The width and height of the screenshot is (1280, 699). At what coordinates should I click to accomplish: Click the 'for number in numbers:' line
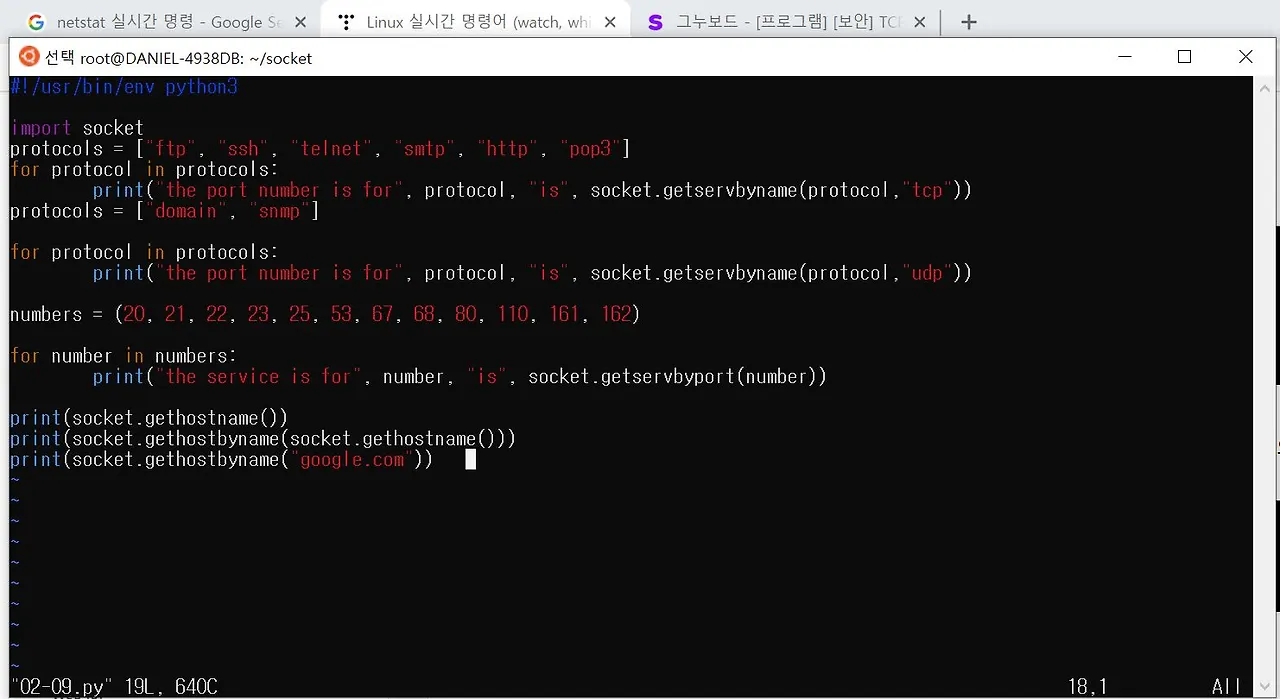tap(124, 356)
